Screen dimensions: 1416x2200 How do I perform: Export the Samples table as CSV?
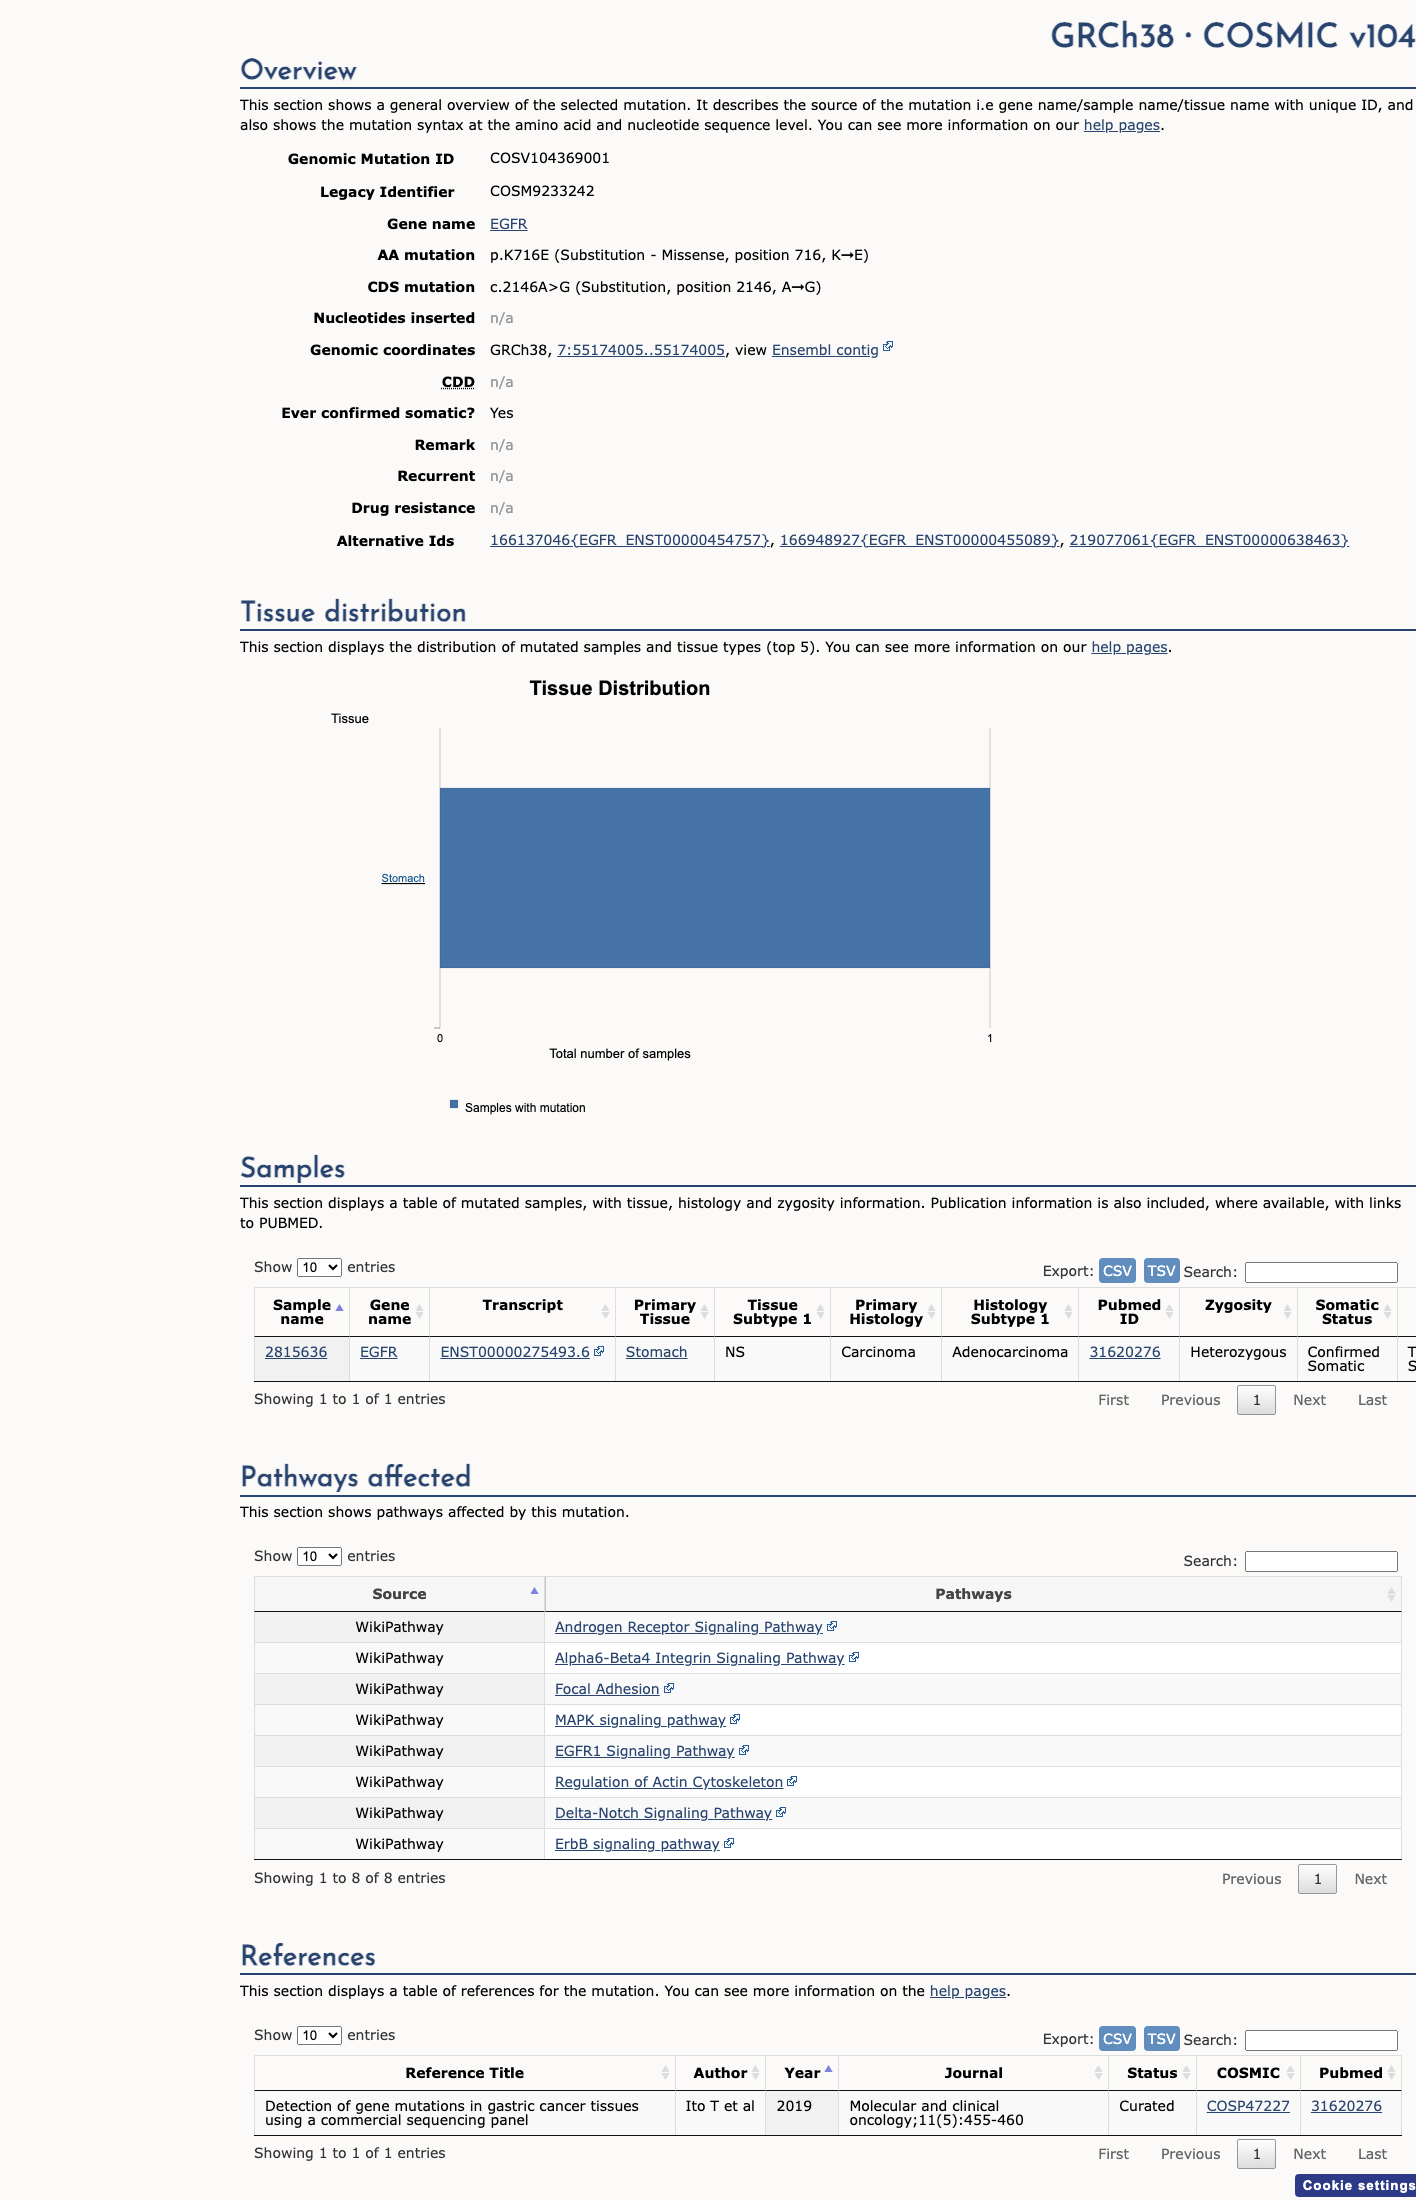1117,1270
